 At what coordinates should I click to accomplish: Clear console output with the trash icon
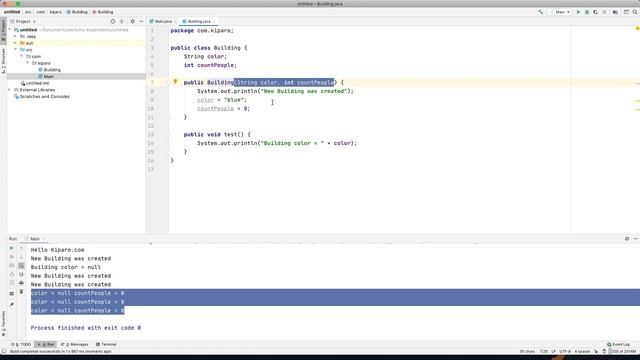pos(21,291)
